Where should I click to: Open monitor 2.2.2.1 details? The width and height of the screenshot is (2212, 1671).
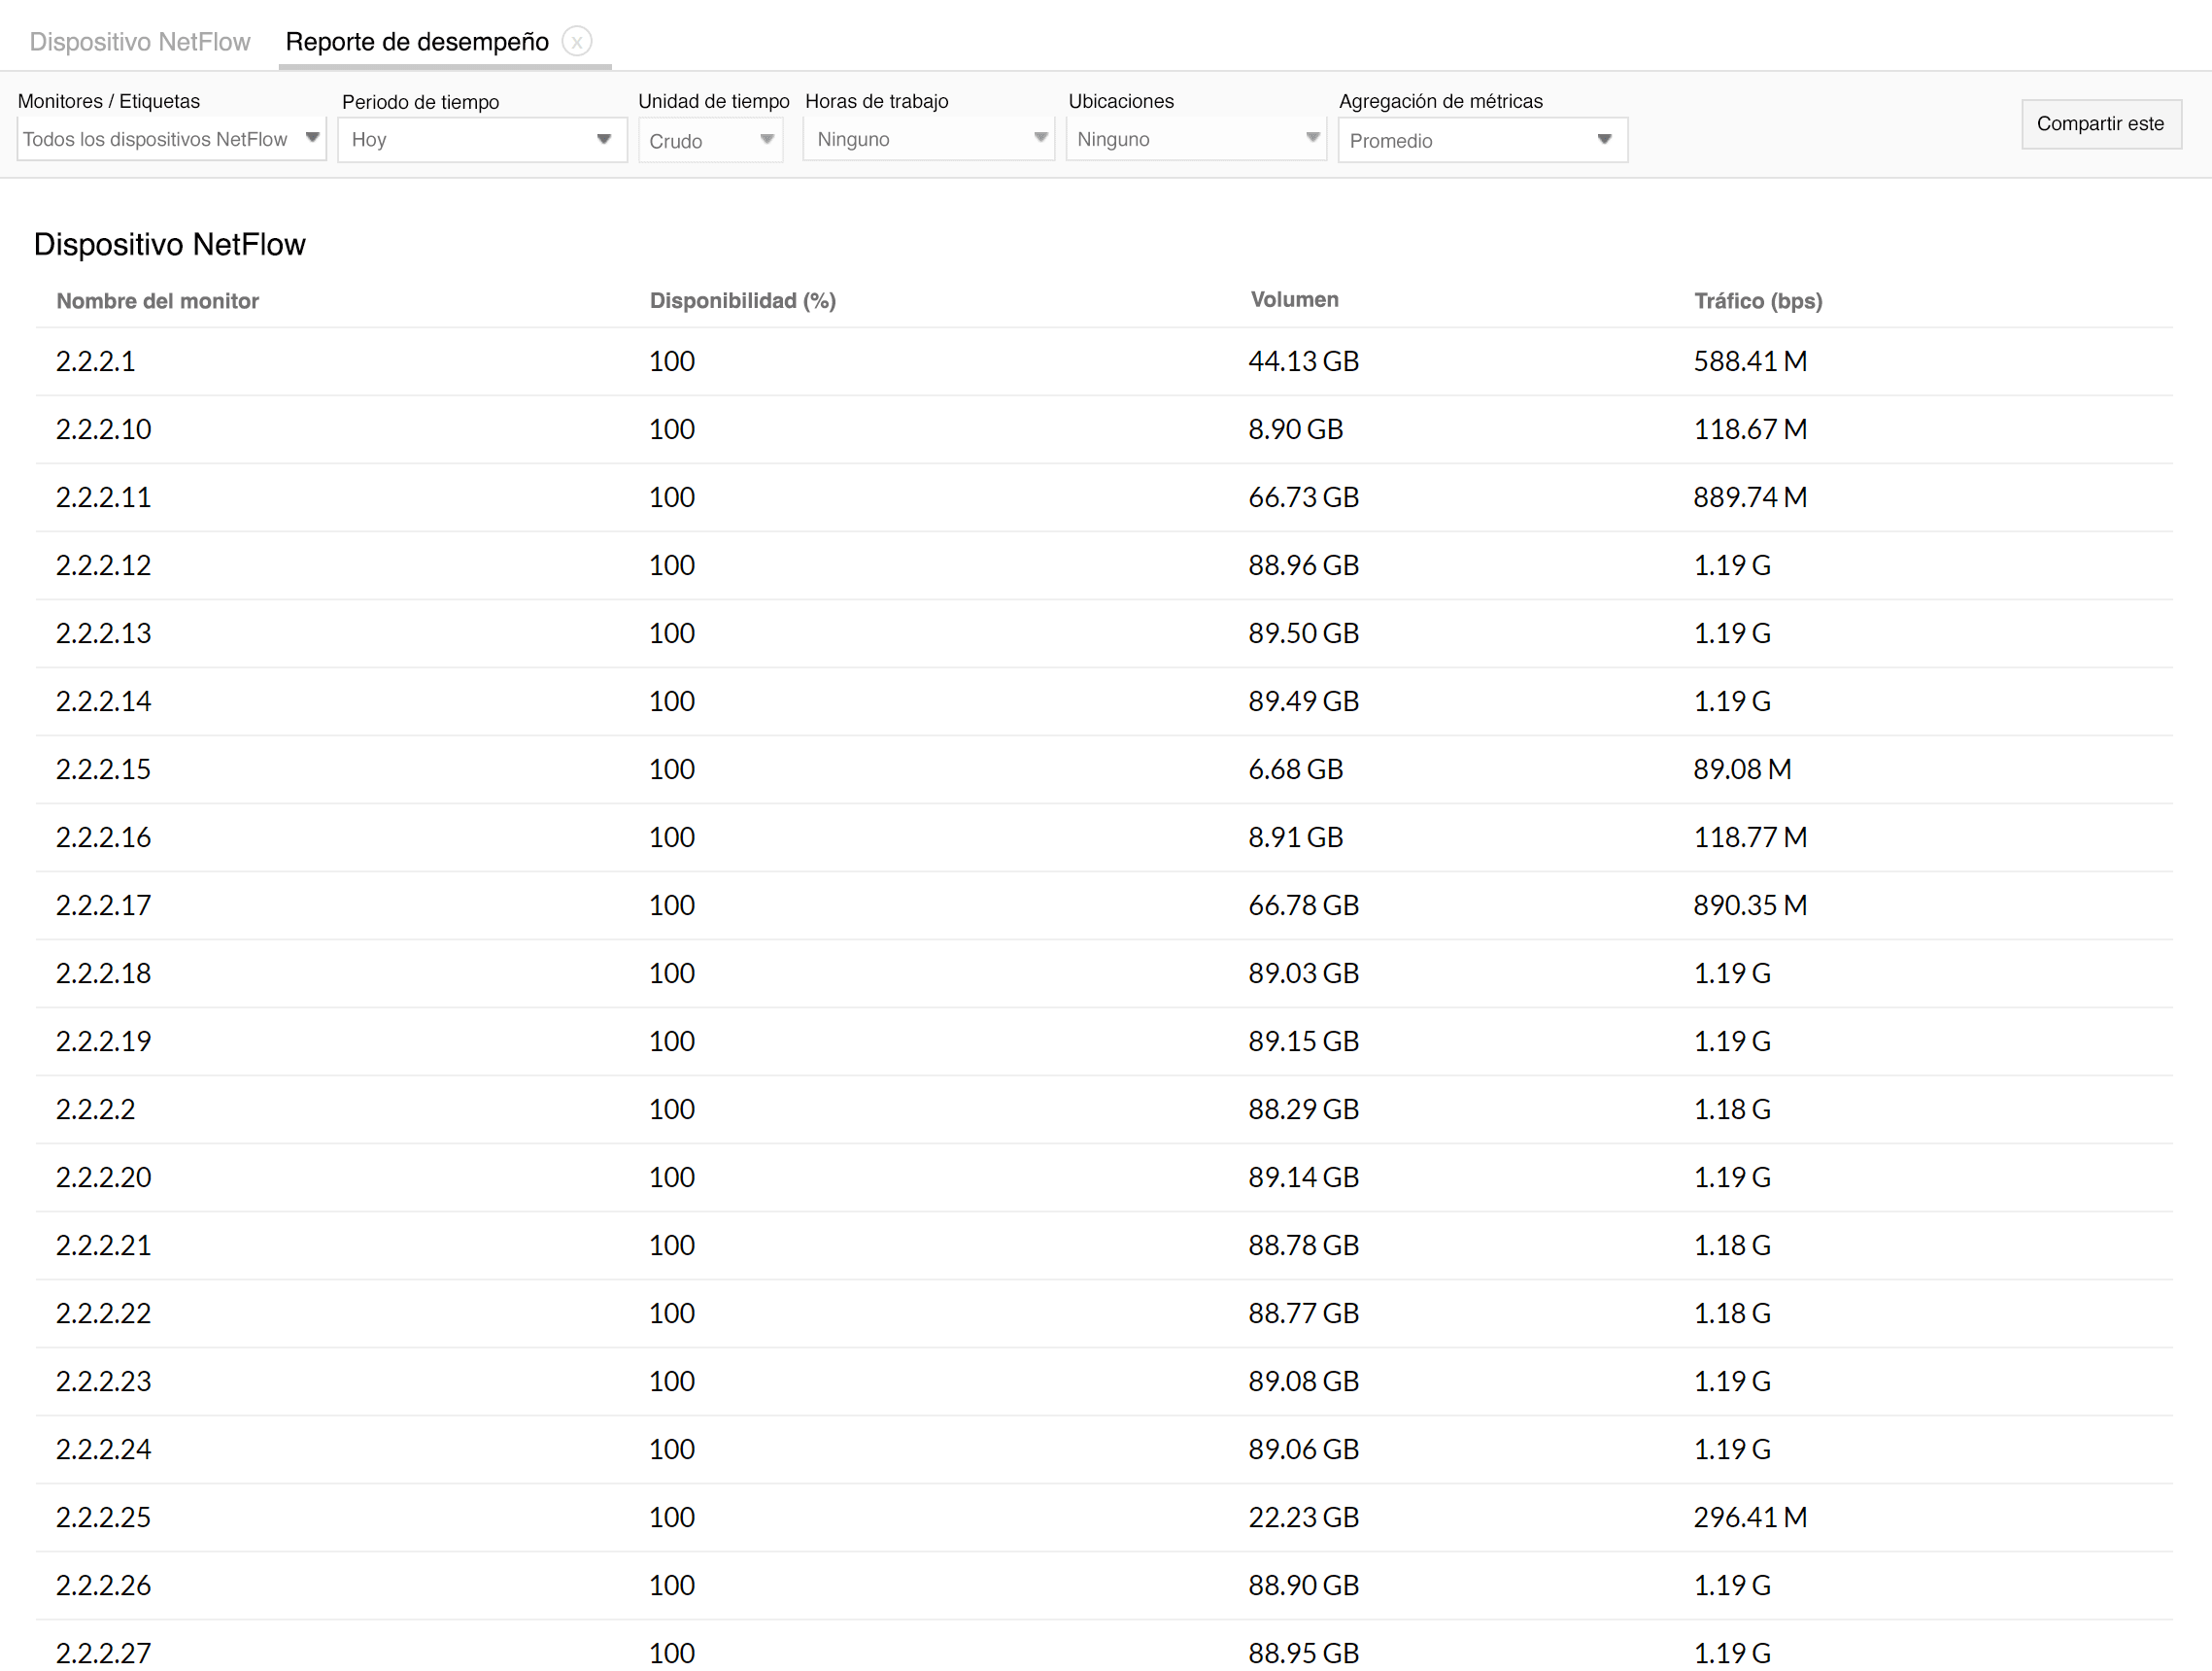click(95, 361)
